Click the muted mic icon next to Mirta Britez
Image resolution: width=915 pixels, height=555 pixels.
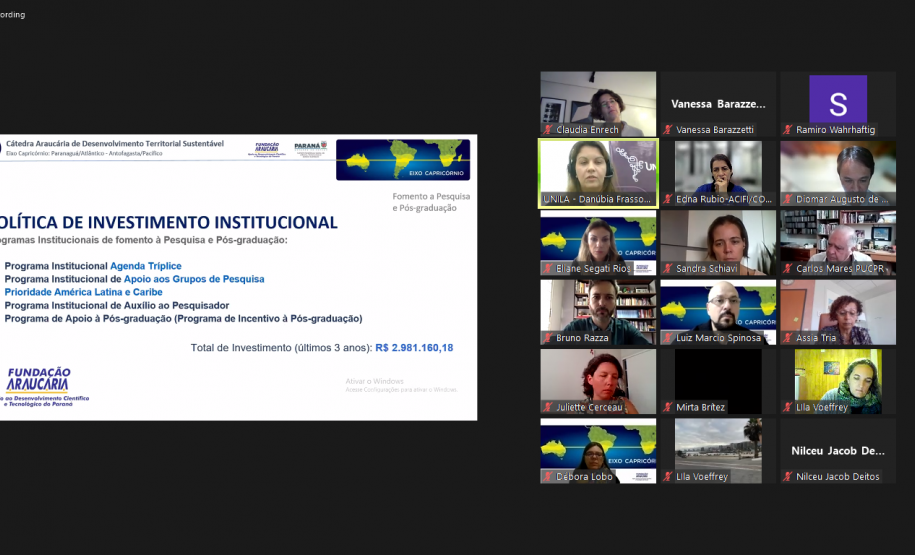pos(668,408)
